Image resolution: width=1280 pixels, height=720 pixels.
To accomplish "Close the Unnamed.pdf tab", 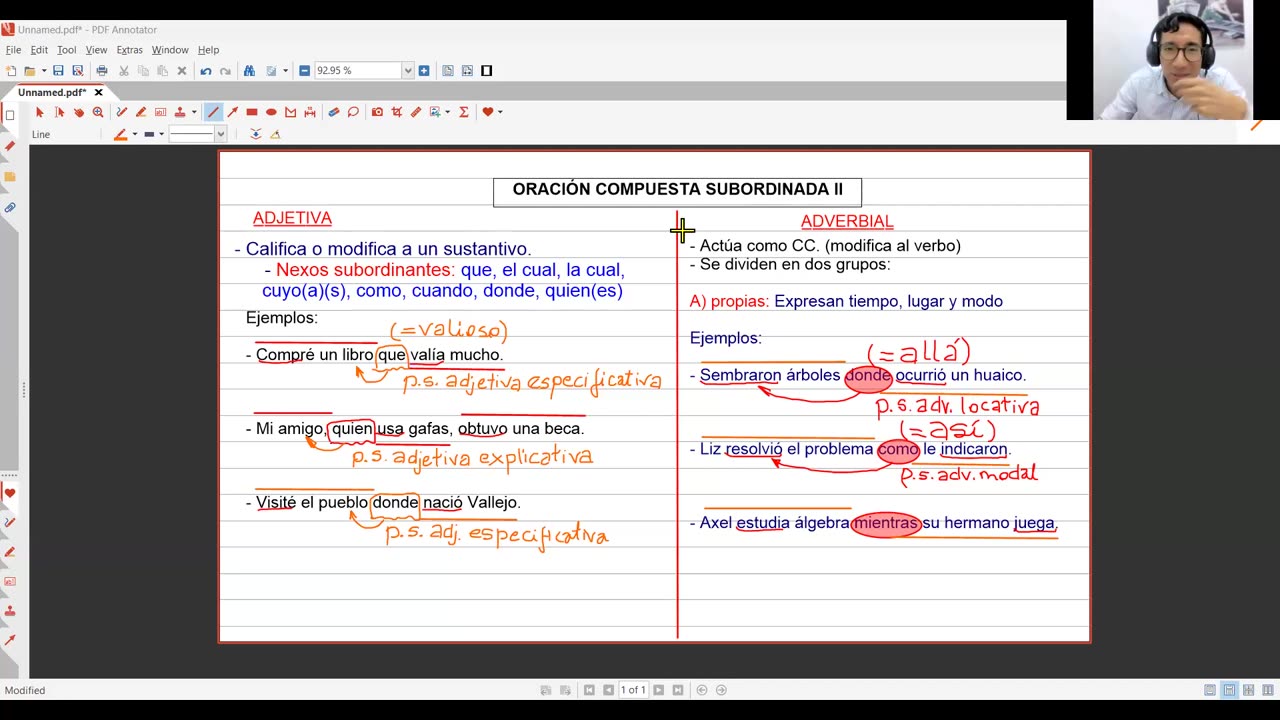I will point(98,92).
